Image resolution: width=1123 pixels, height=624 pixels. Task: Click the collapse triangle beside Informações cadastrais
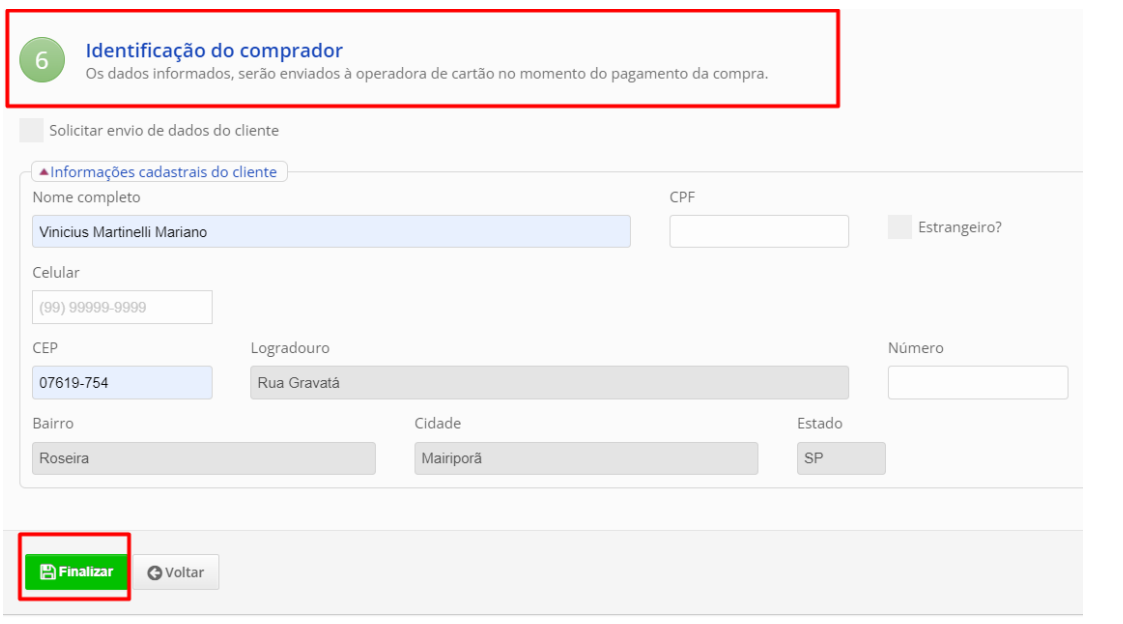[44, 172]
